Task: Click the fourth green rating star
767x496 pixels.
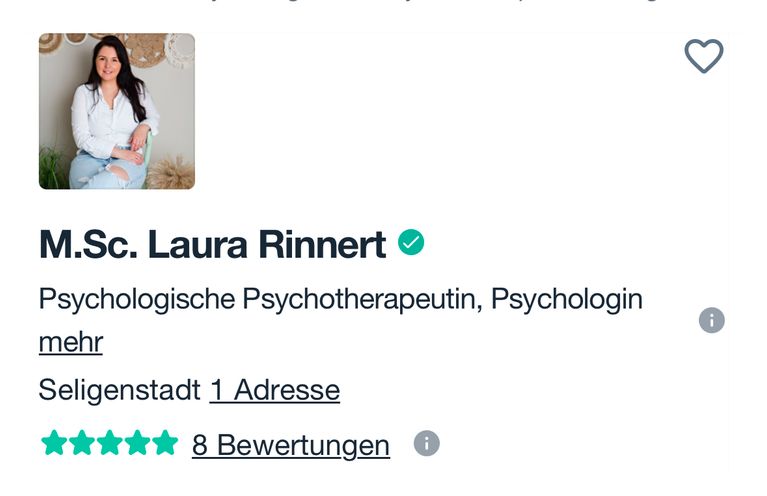Action: click(137, 443)
